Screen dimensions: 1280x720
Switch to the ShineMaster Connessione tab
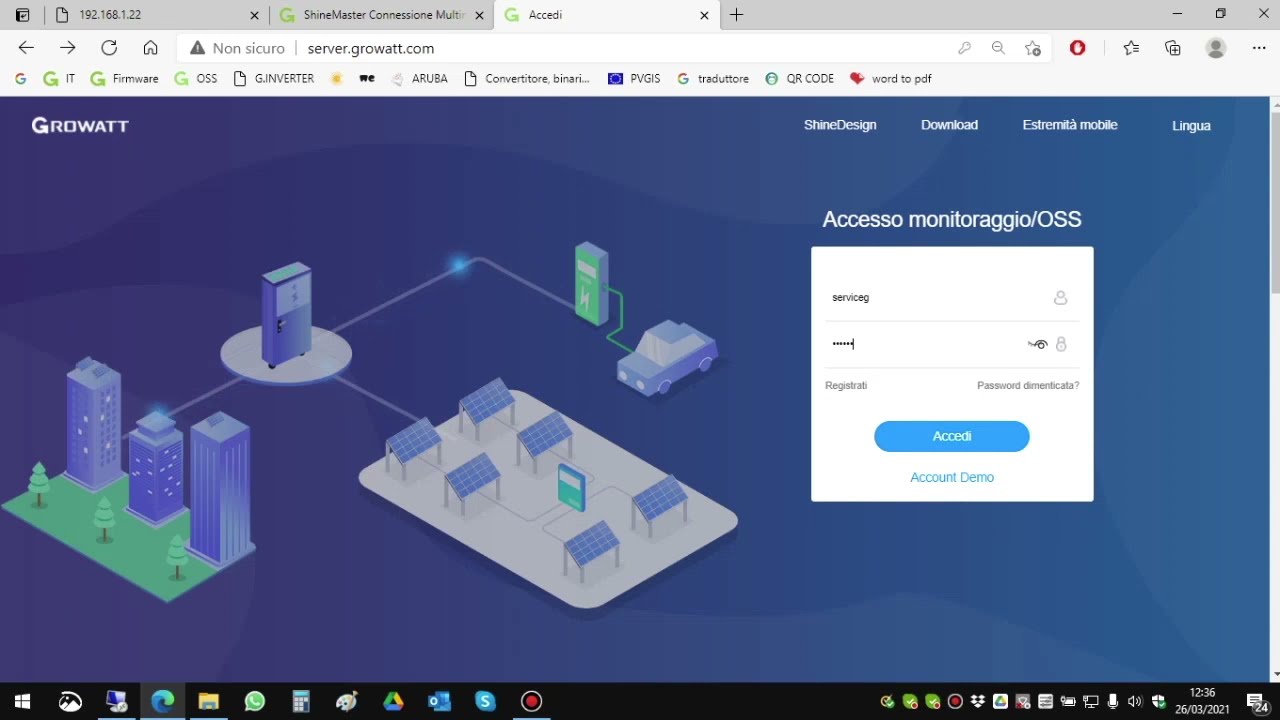tap(382, 15)
